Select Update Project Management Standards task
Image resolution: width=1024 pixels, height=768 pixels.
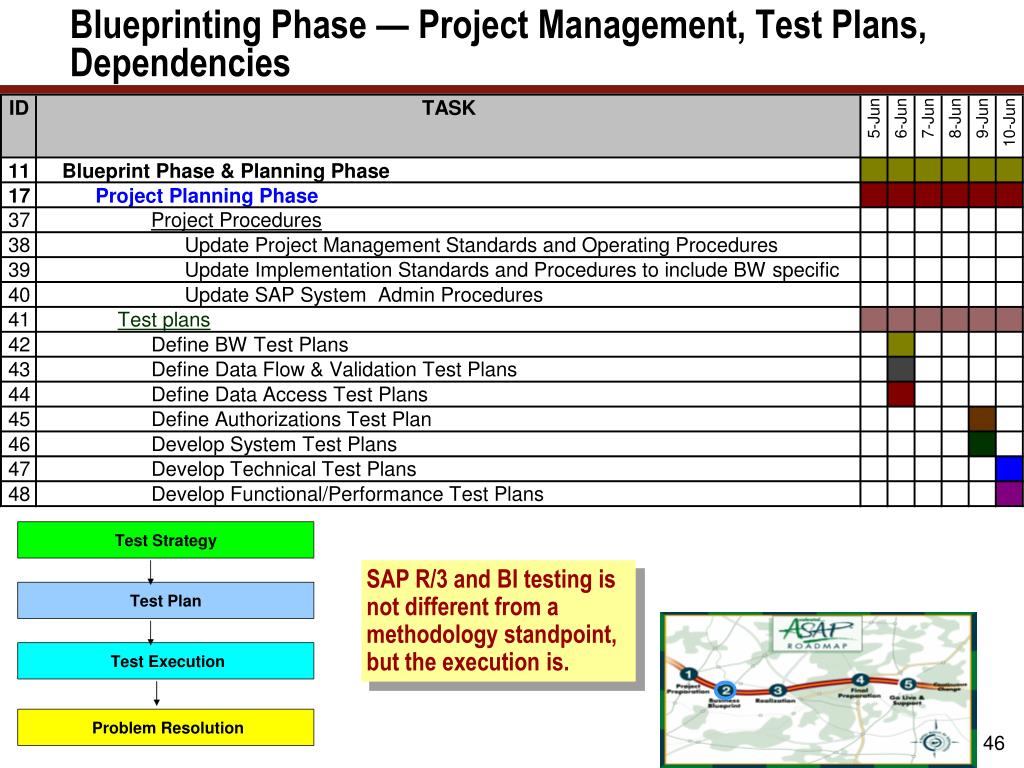click(x=481, y=245)
